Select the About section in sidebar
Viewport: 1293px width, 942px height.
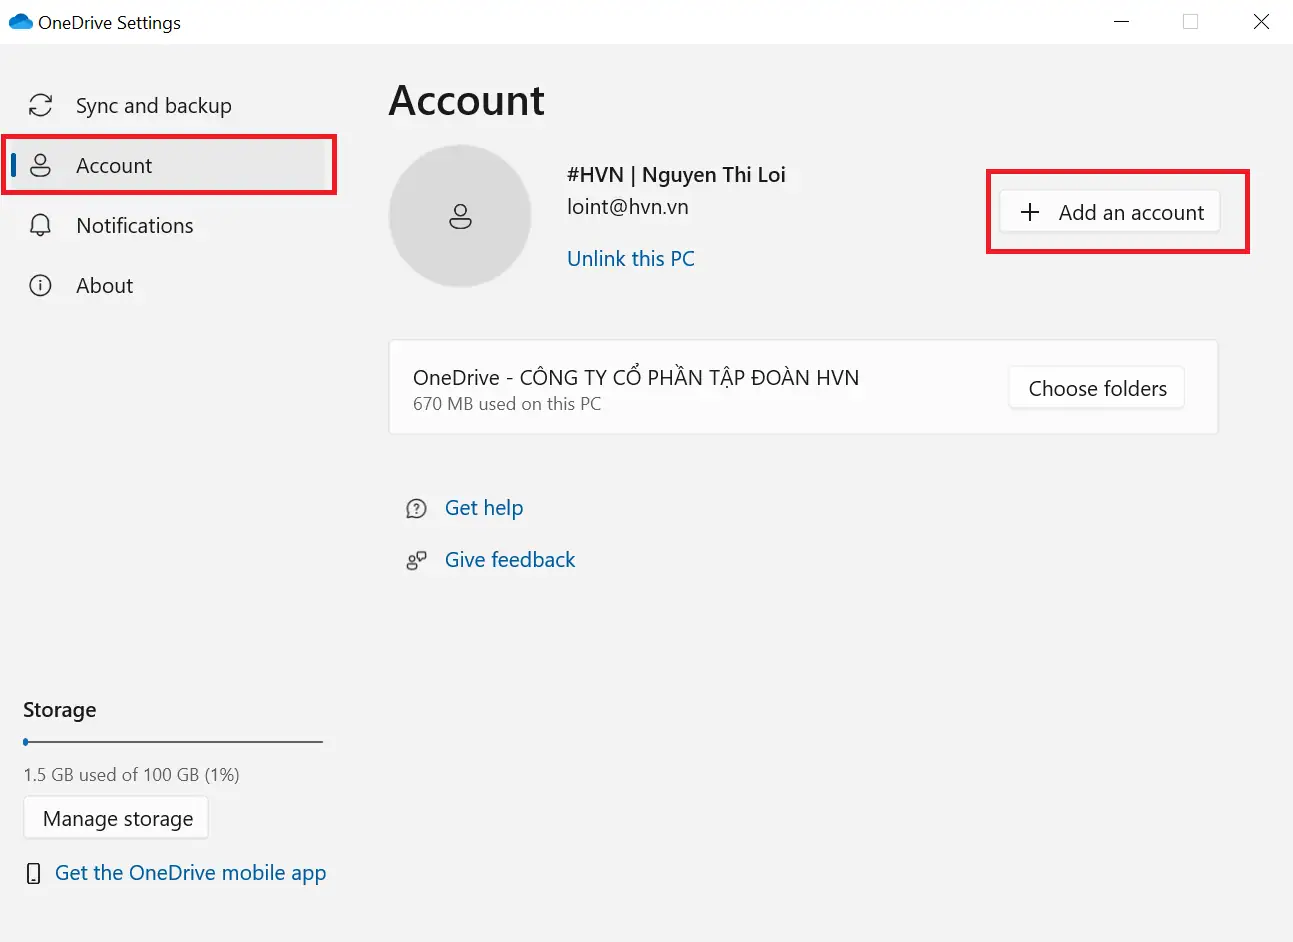104,285
